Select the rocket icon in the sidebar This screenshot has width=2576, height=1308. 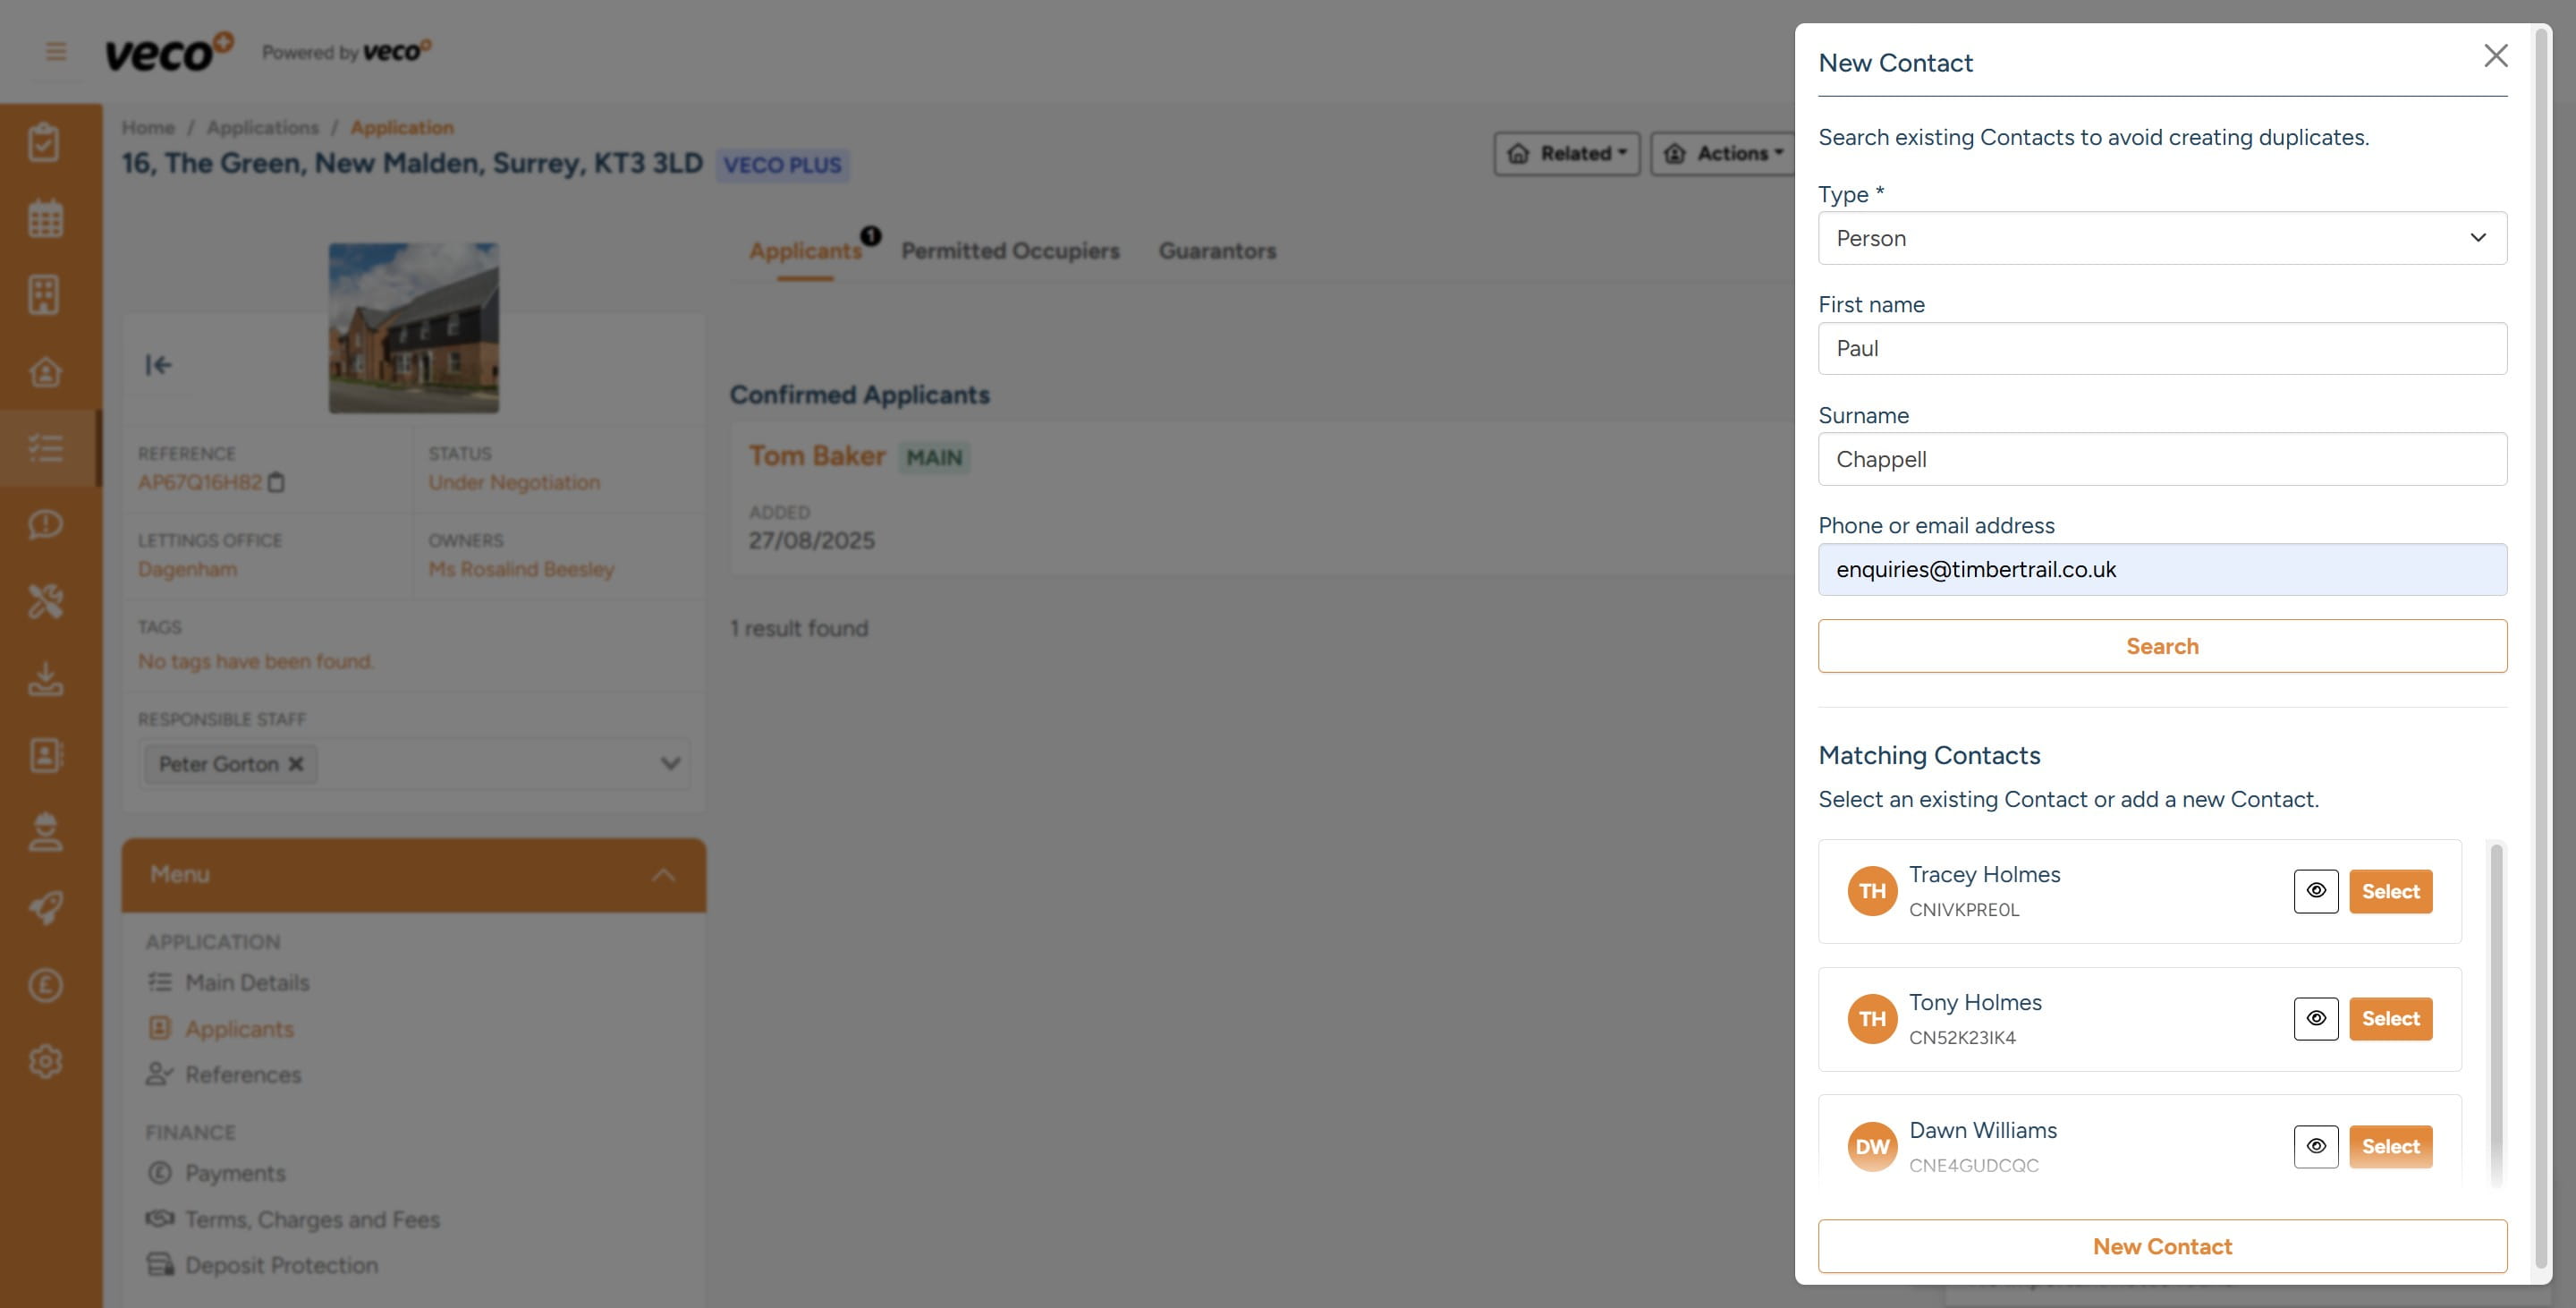46,908
